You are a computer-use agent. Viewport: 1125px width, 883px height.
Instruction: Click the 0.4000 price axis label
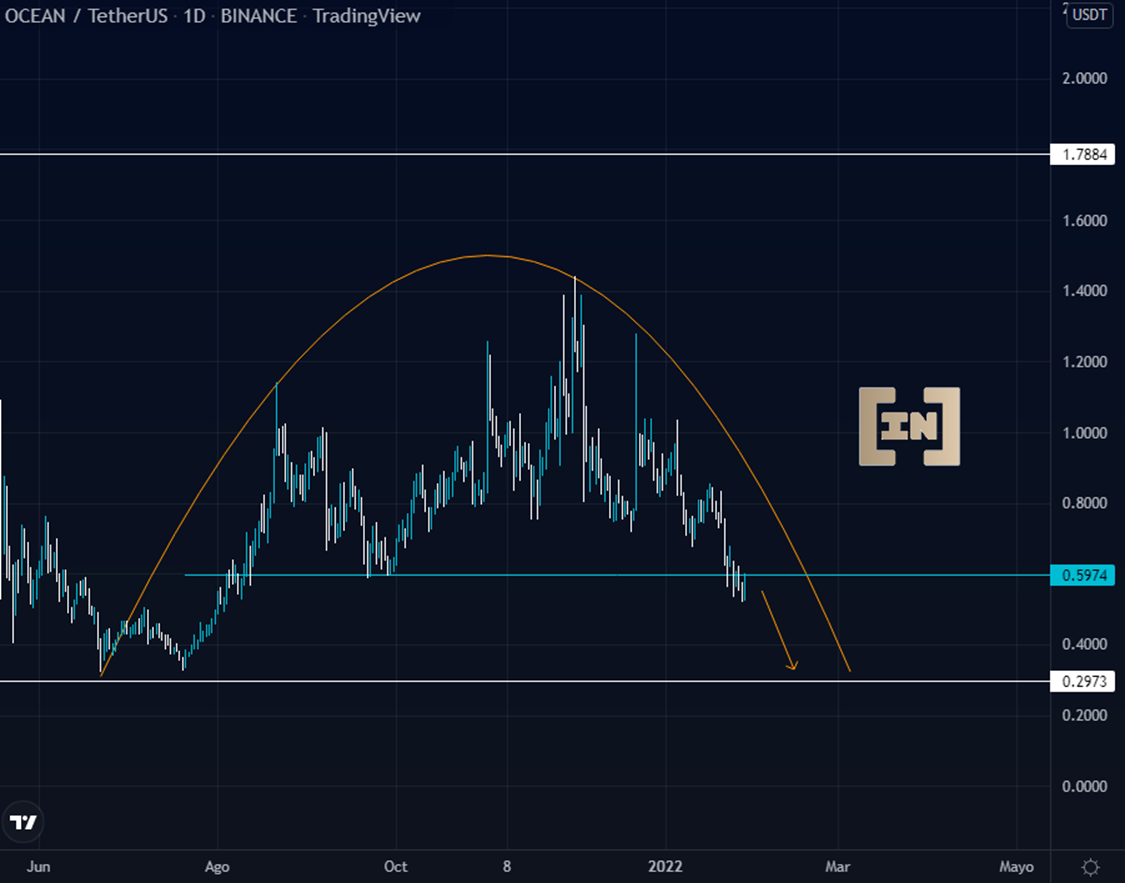1085,644
